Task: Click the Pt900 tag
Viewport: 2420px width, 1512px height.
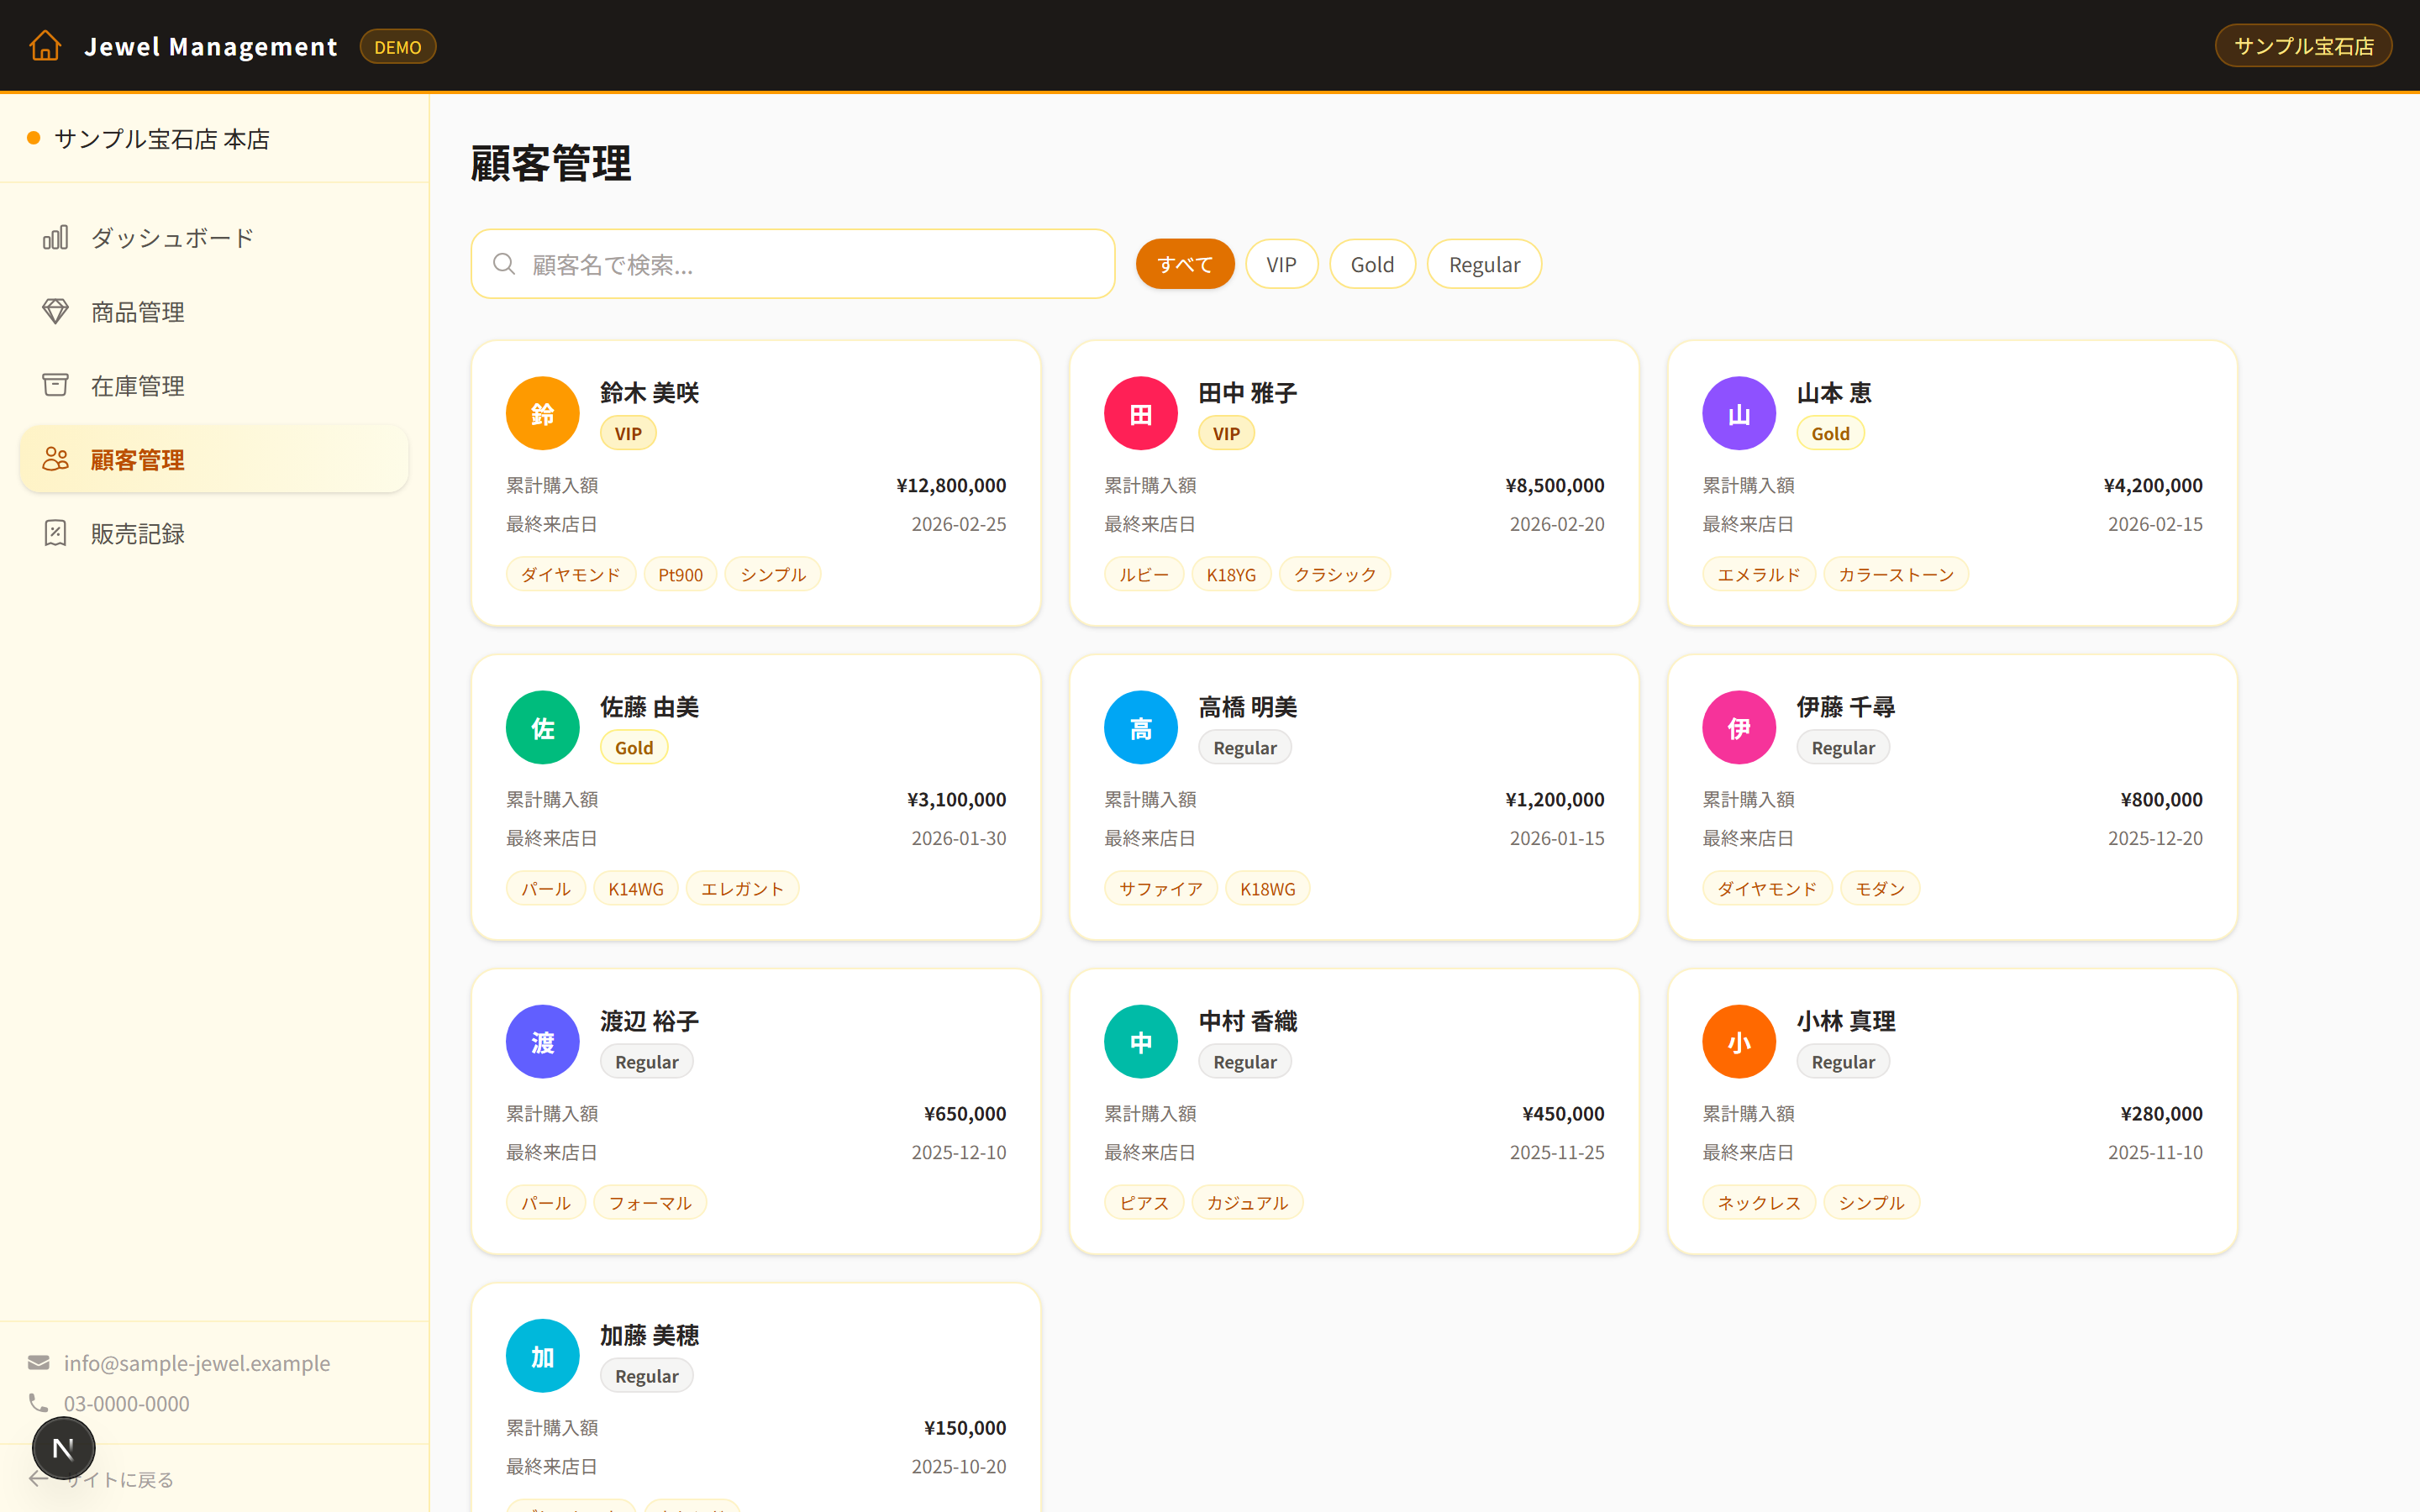Action: [680, 574]
